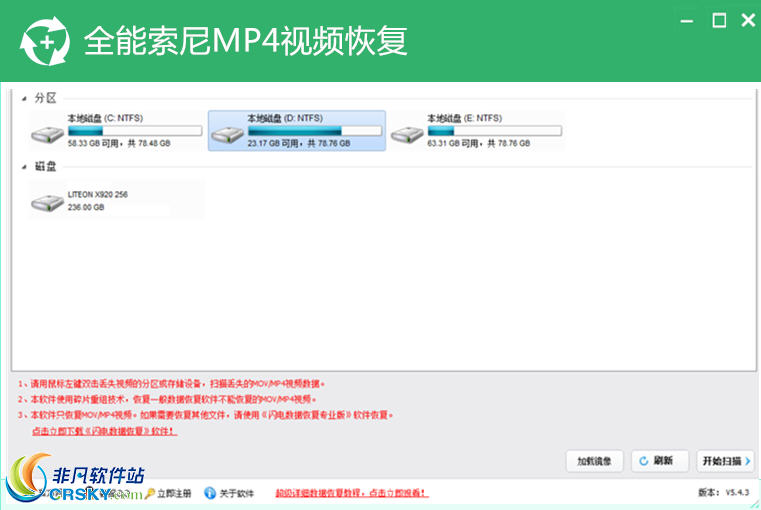Open the red data recovery tutorial link
Image resolution: width=761 pixels, height=510 pixels.
point(352,493)
